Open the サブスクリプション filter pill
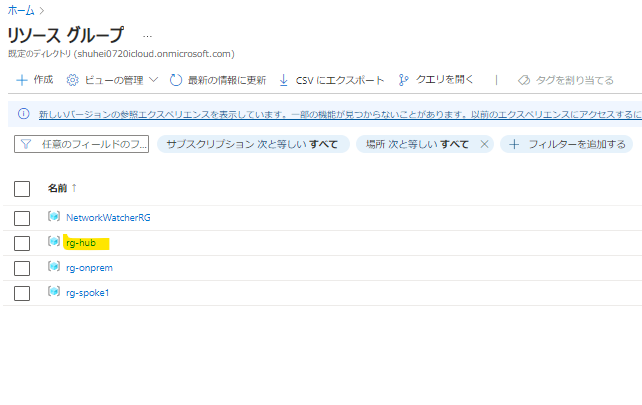 point(253,144)
